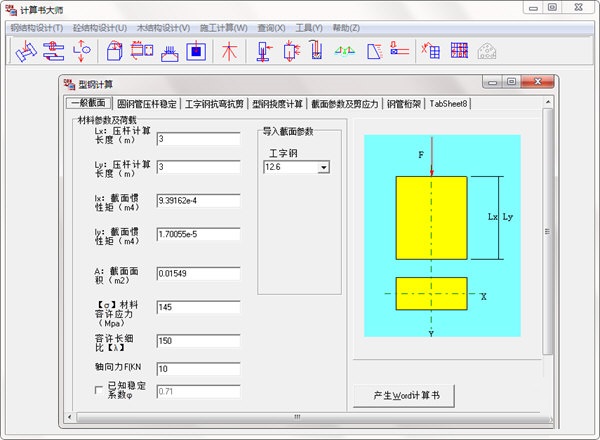This screenshot has height=440, width=600.
Task: Switch to the 型钢挠度计算 tab
Action: point(278,103)
